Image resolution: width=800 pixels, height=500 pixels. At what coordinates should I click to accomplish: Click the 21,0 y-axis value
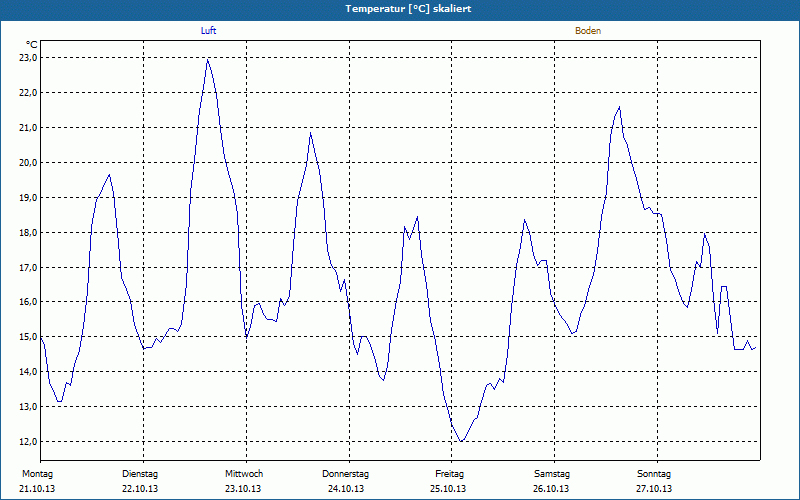pos(28,128)
